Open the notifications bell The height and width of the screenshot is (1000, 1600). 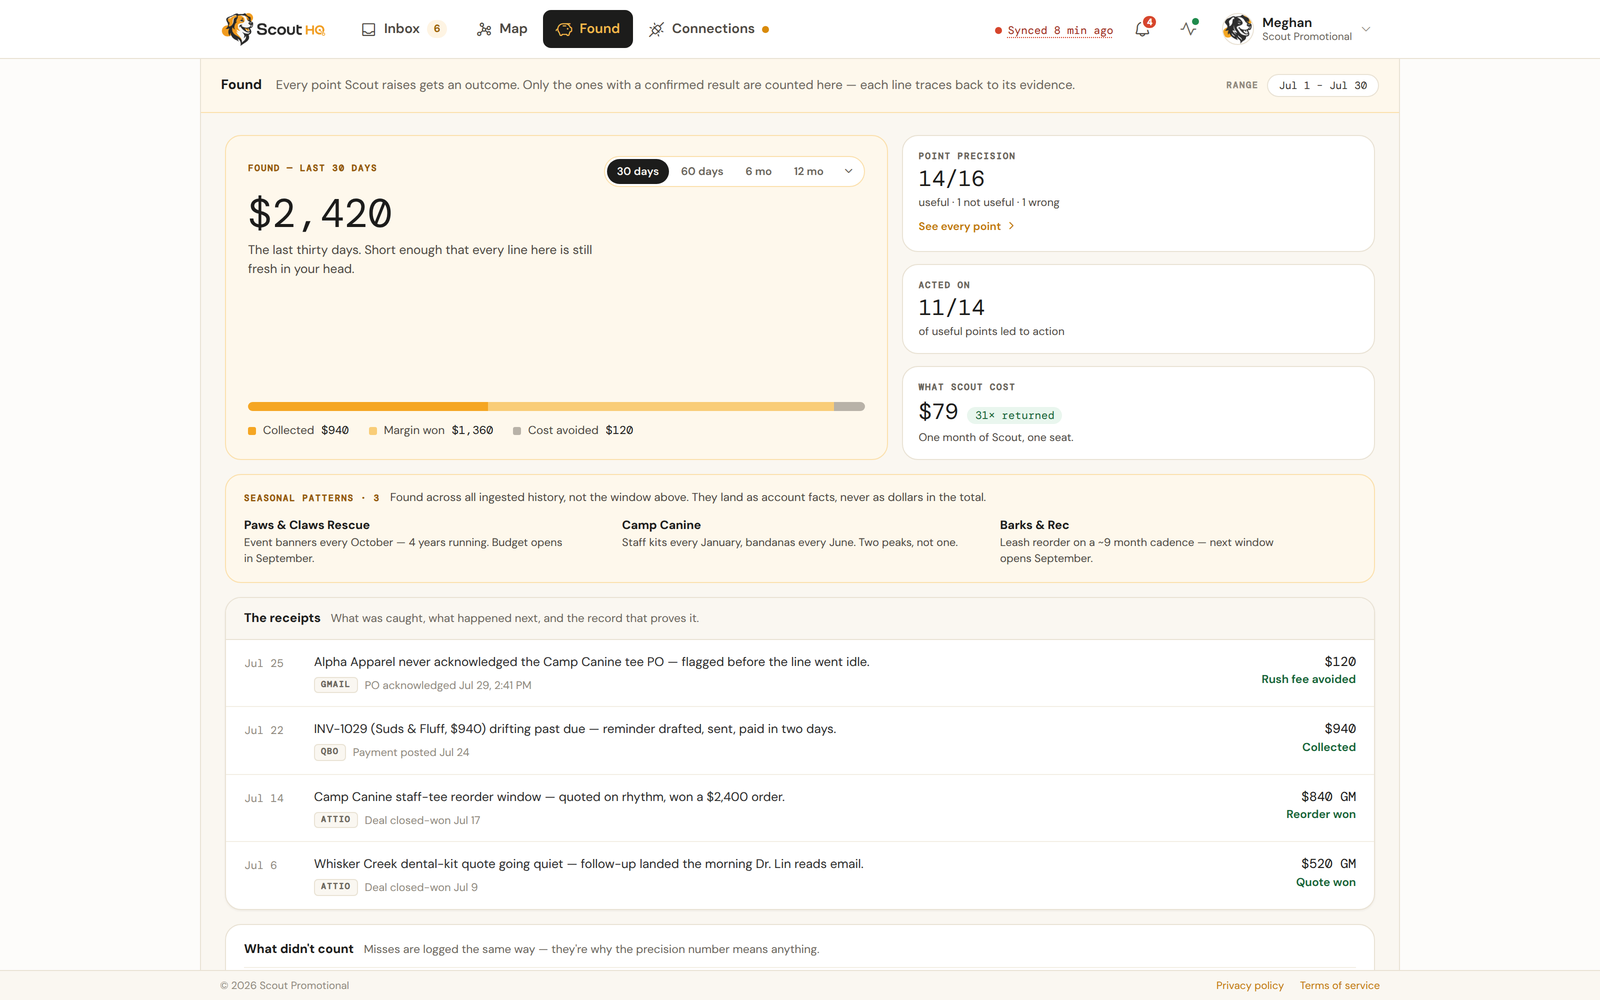pos(1142,29)
